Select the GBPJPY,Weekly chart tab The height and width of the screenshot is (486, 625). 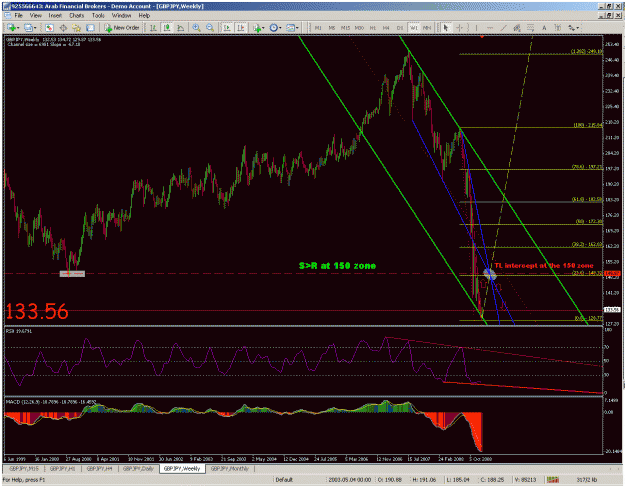point(182,468)
